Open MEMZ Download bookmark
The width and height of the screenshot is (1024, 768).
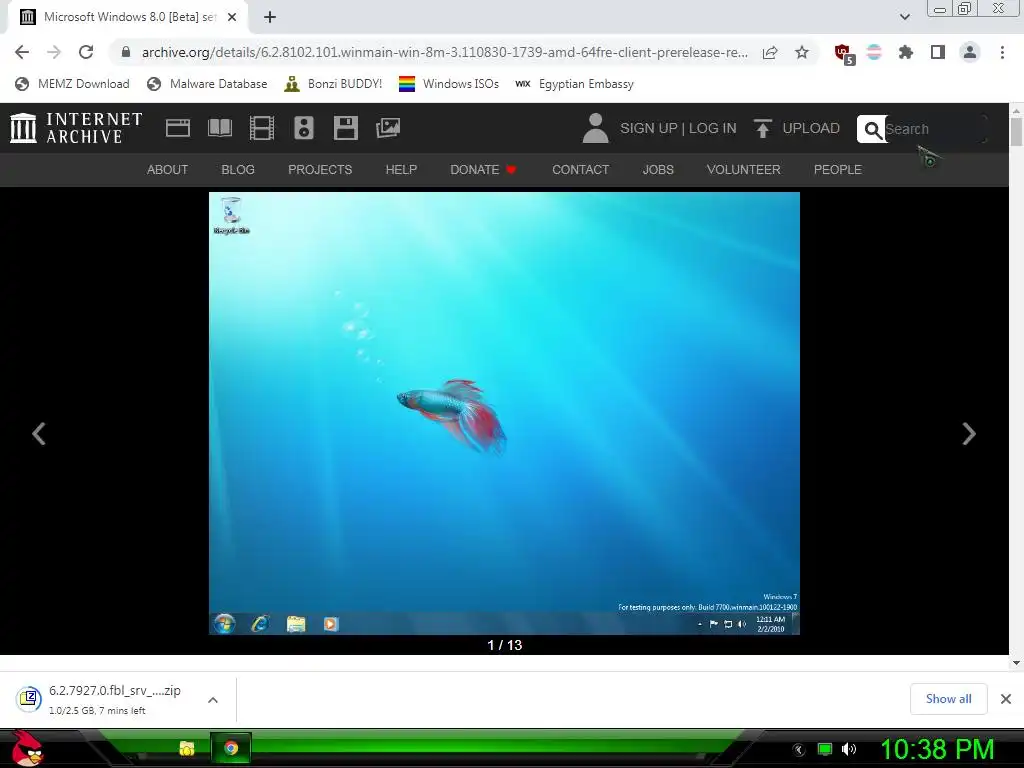(72, 84)
